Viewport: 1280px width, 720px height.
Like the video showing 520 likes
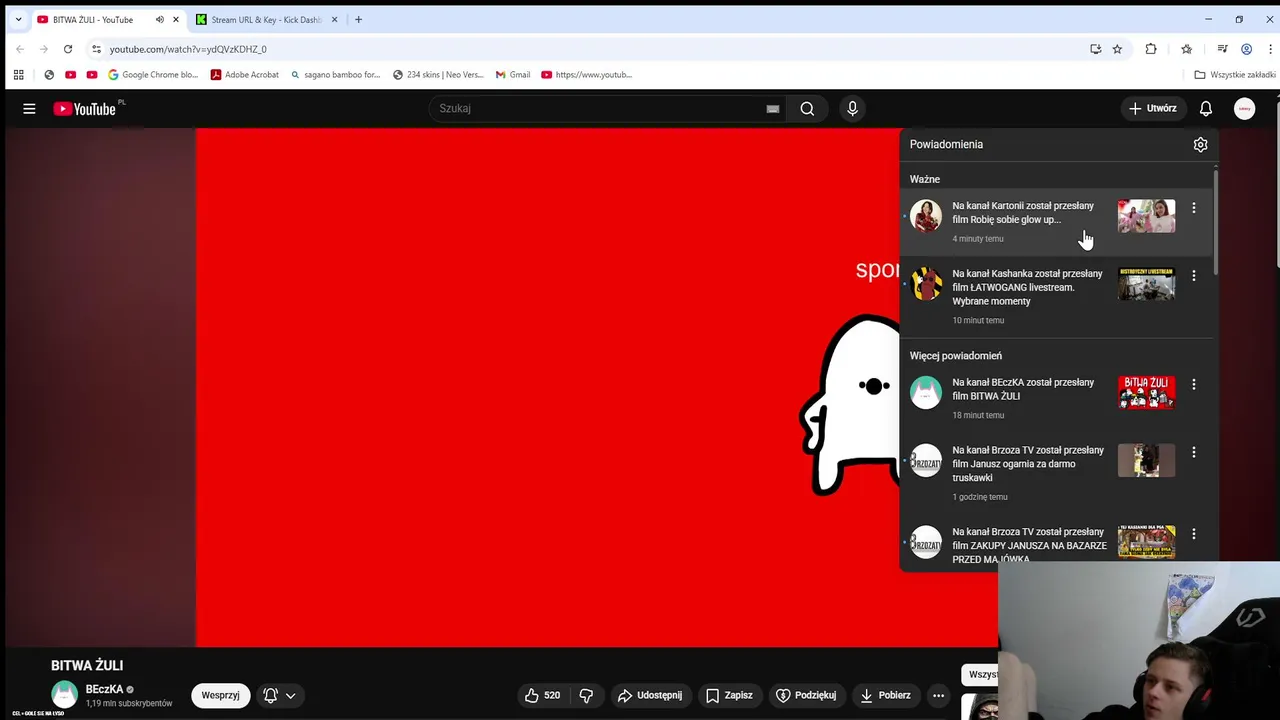(x=542, y=695)
